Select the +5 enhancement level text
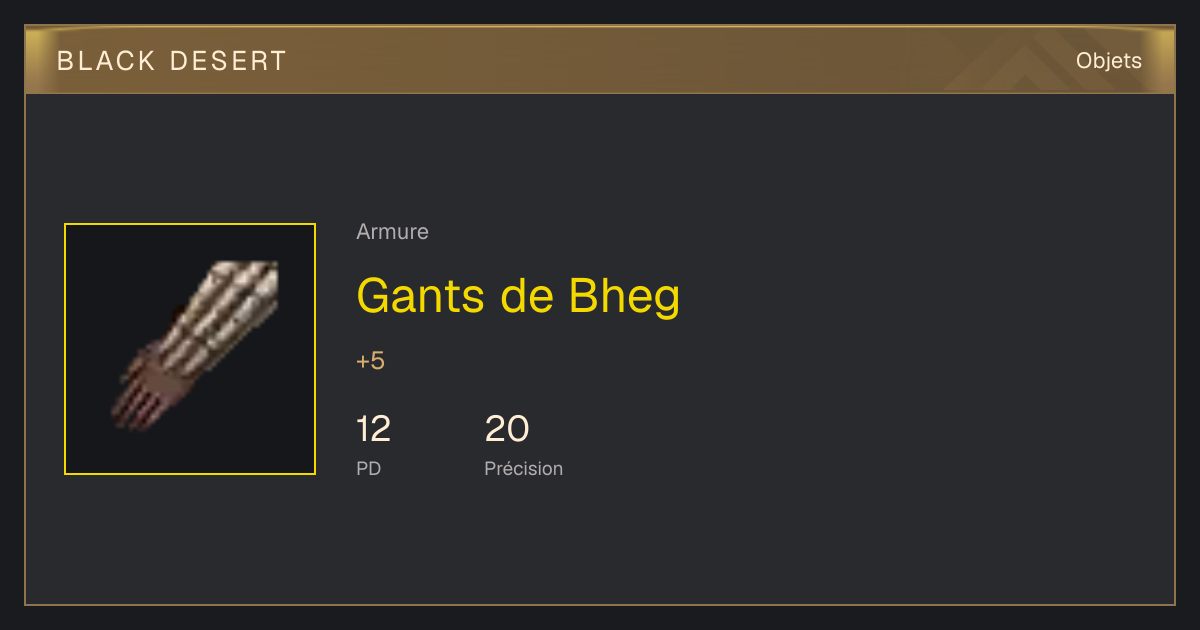This screenshot has height=630, width=1200. 370,361
